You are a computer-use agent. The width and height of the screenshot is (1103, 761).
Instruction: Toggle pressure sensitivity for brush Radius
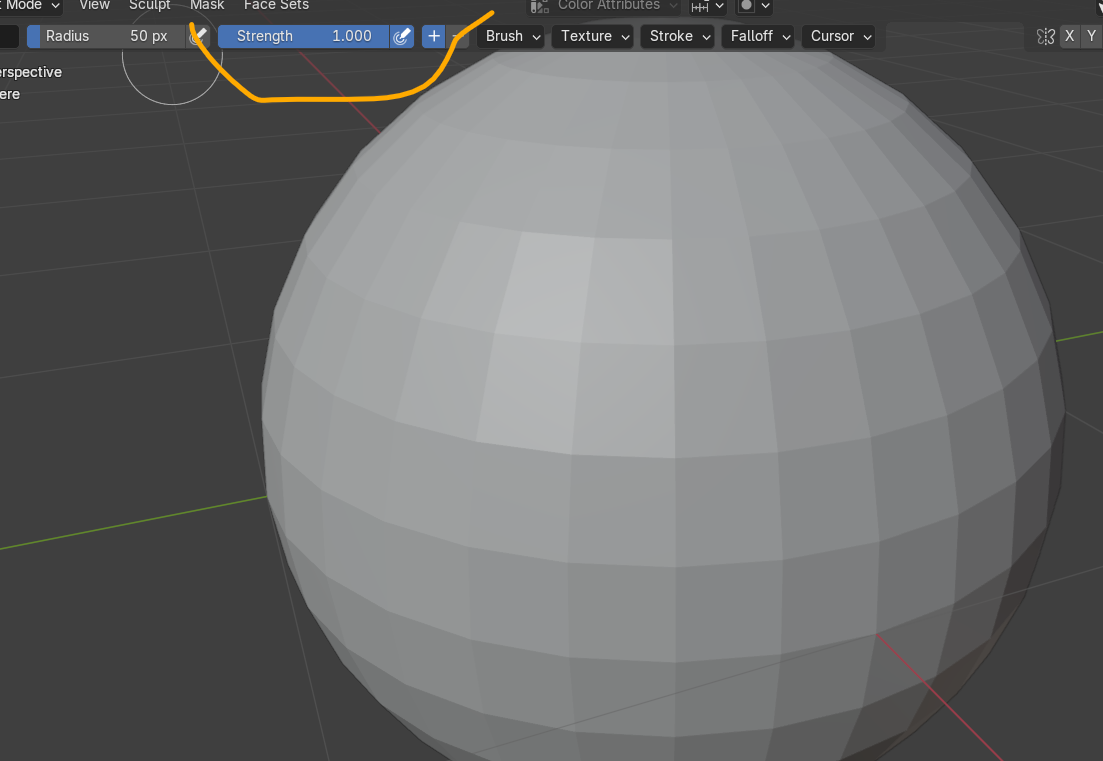198,36
